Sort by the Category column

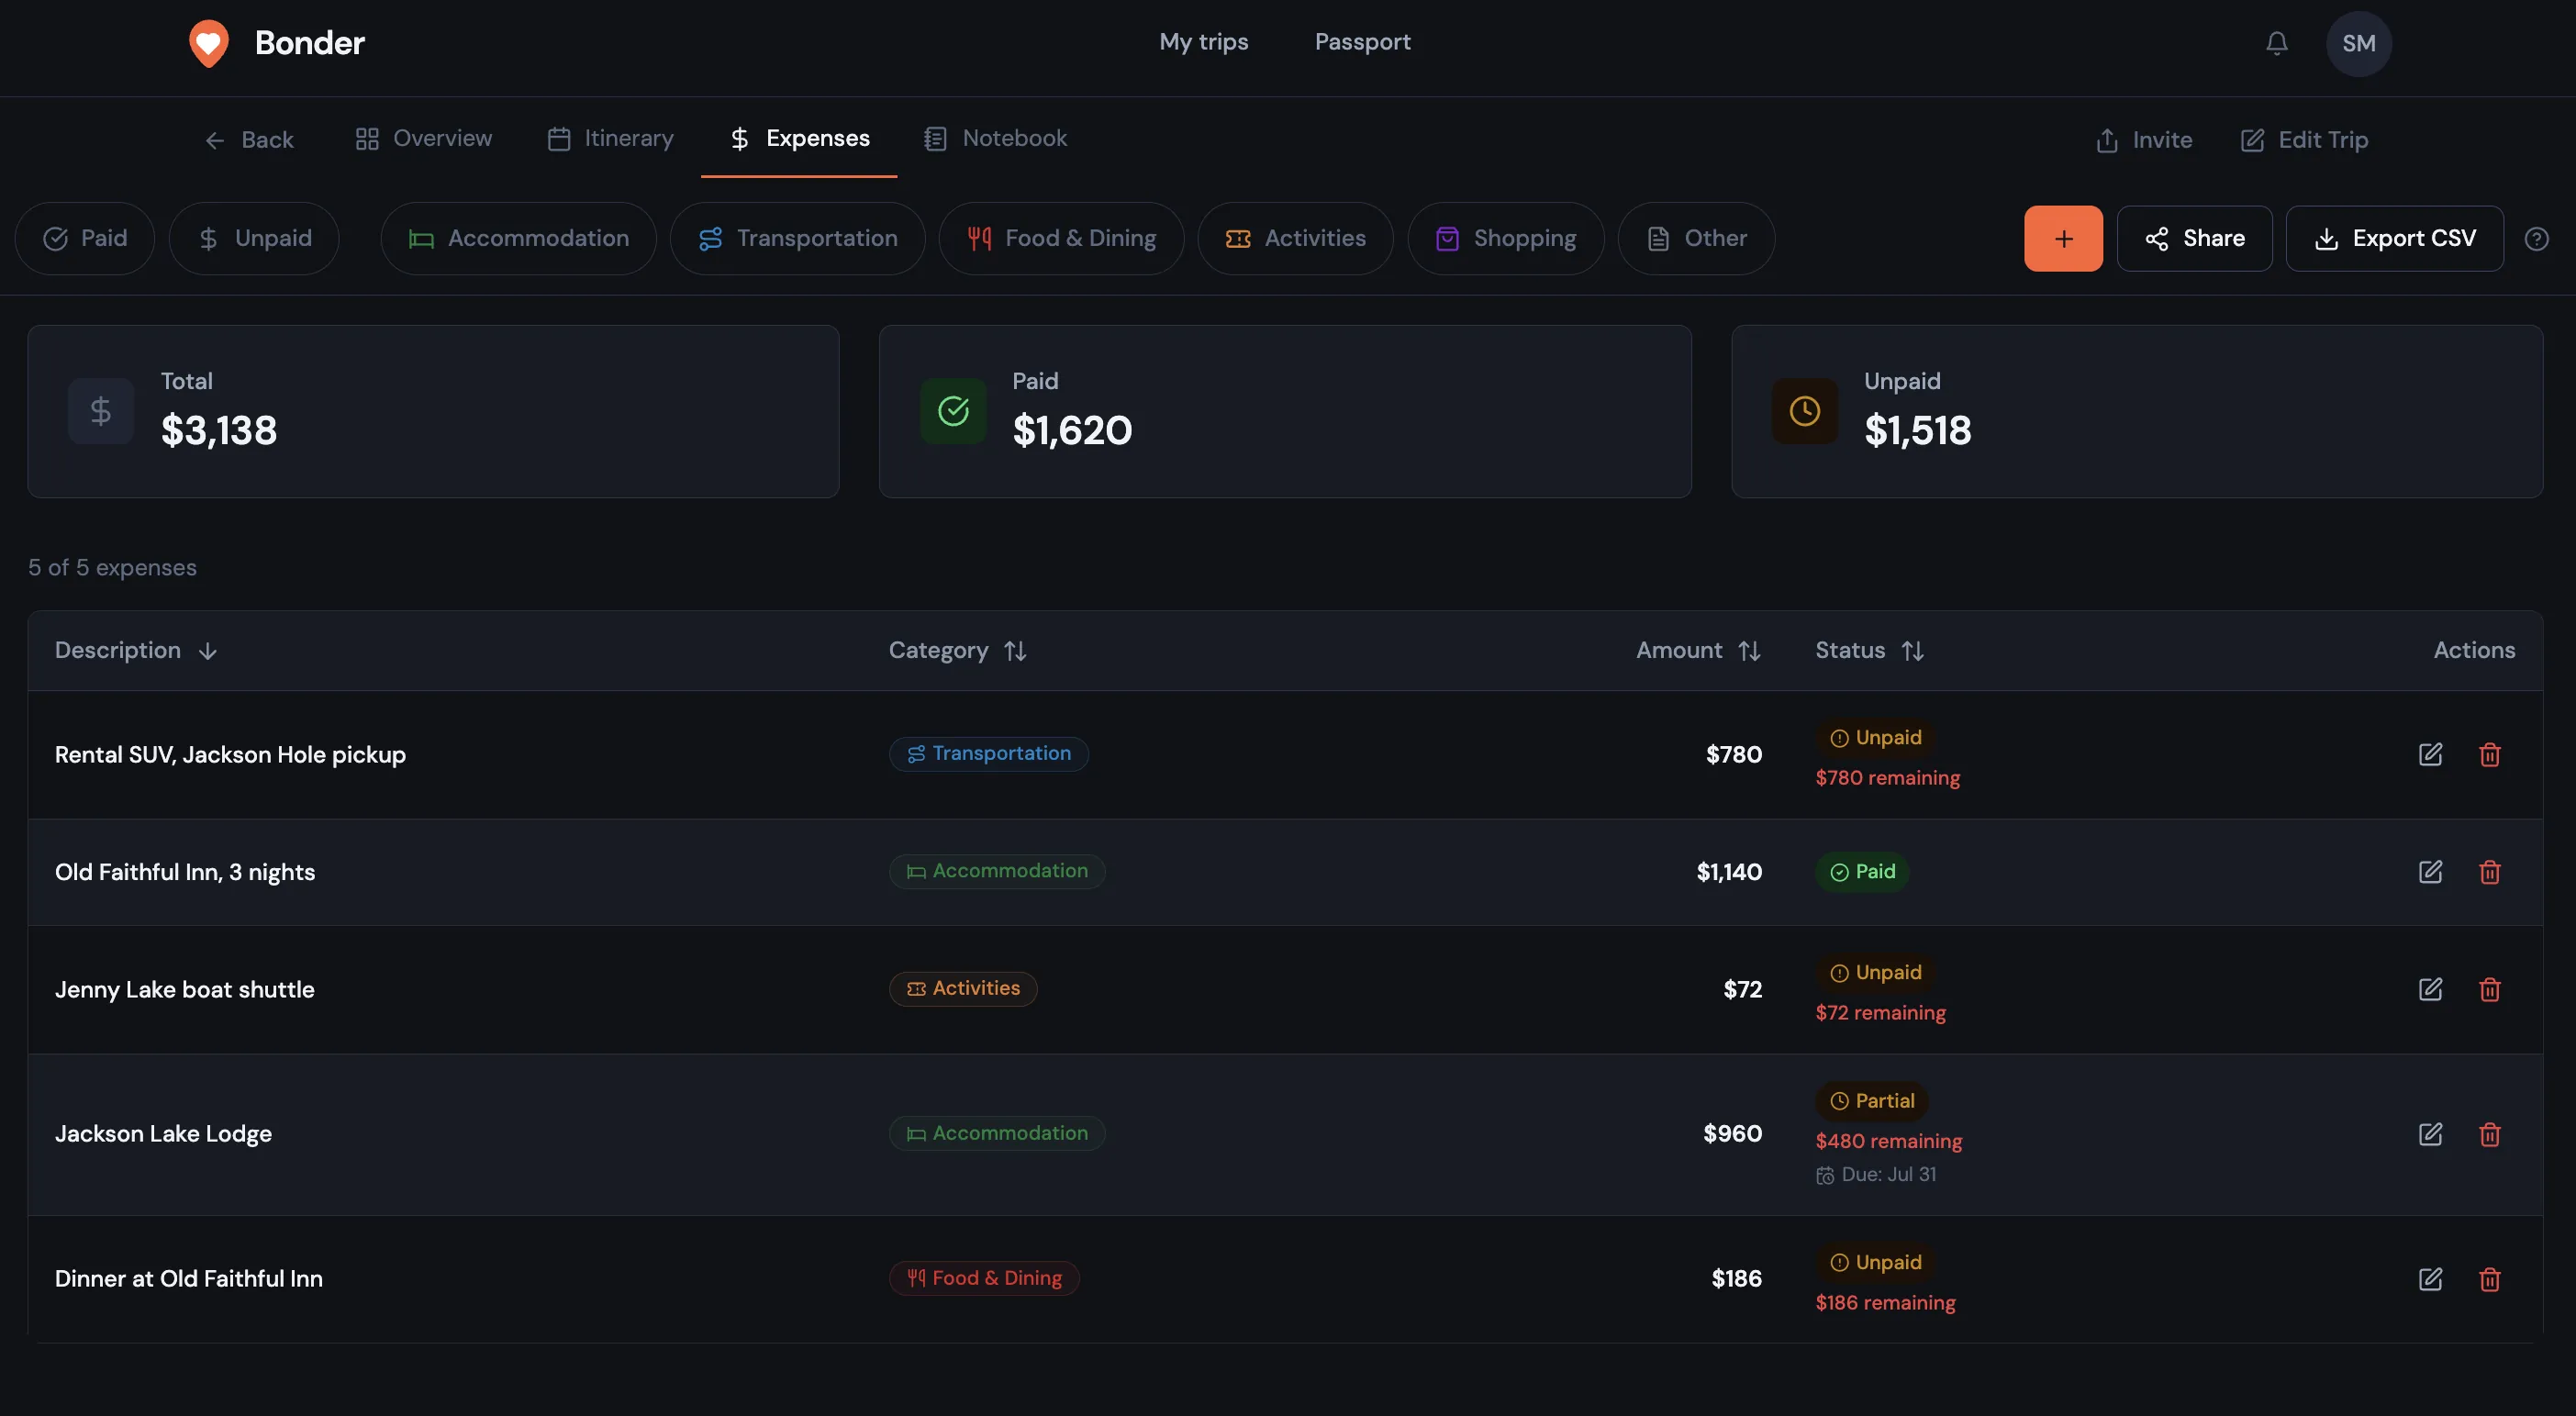click(x=958, y=650)
